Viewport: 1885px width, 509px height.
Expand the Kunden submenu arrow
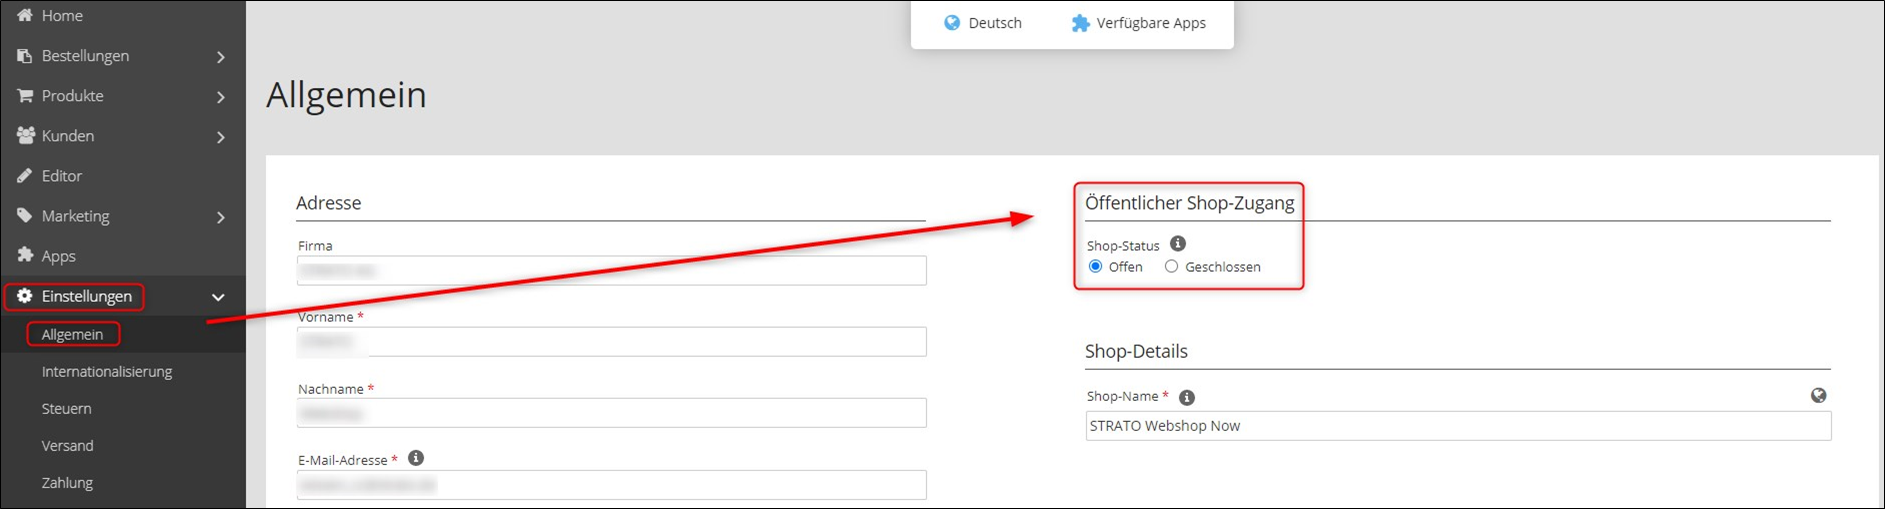click(221, 137)
